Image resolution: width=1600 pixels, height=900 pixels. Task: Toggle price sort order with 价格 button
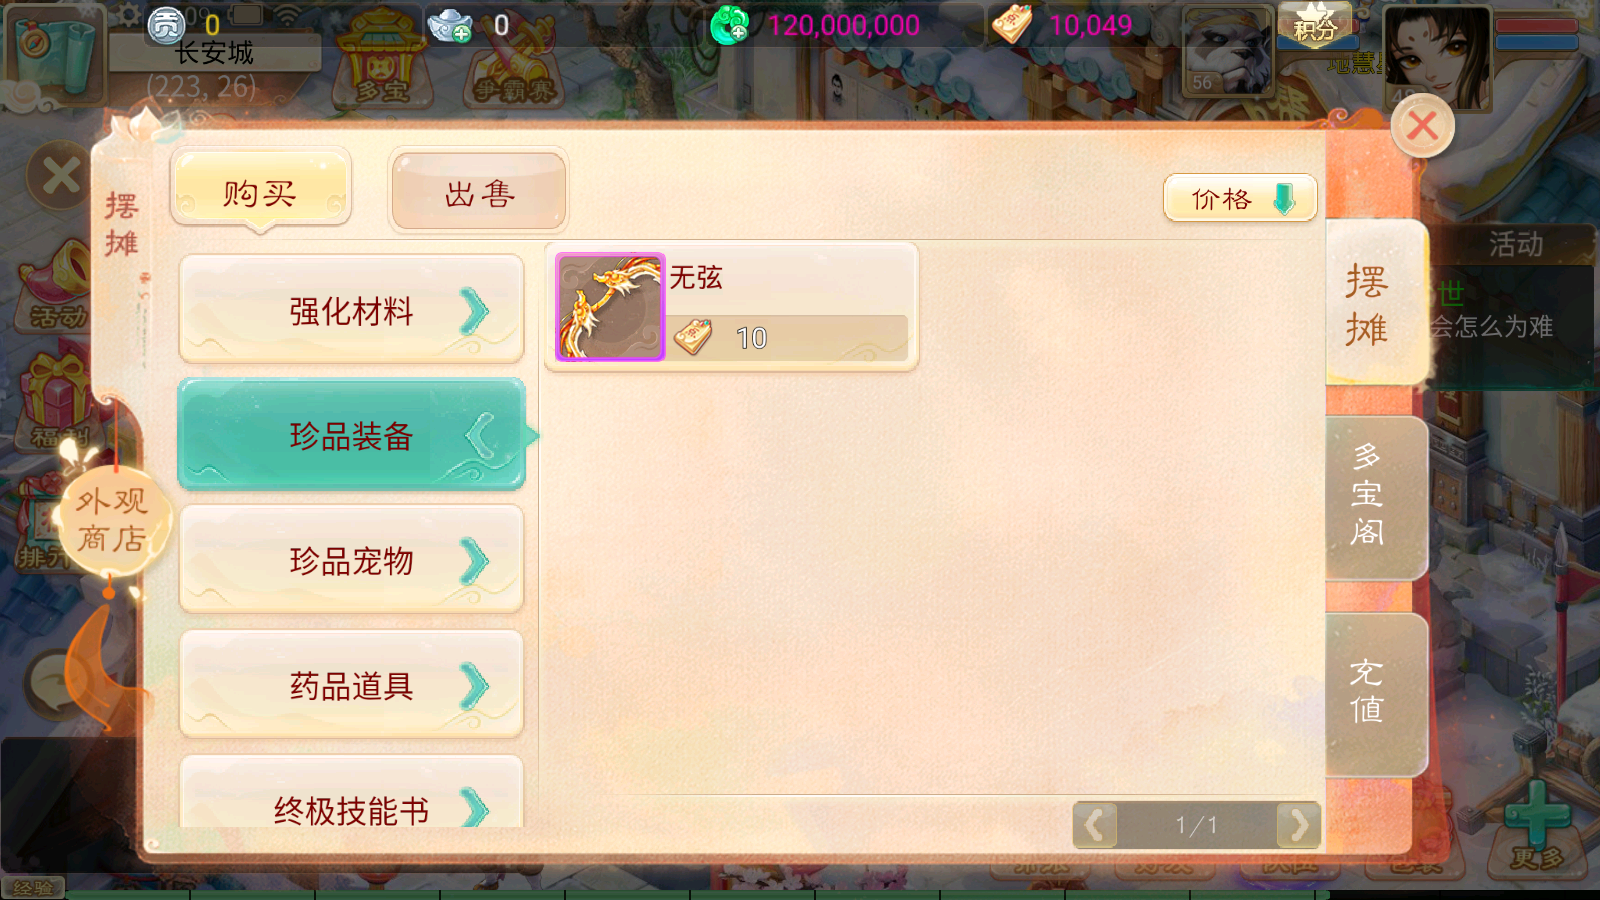pyautogui.click(x=1240, y=198)
